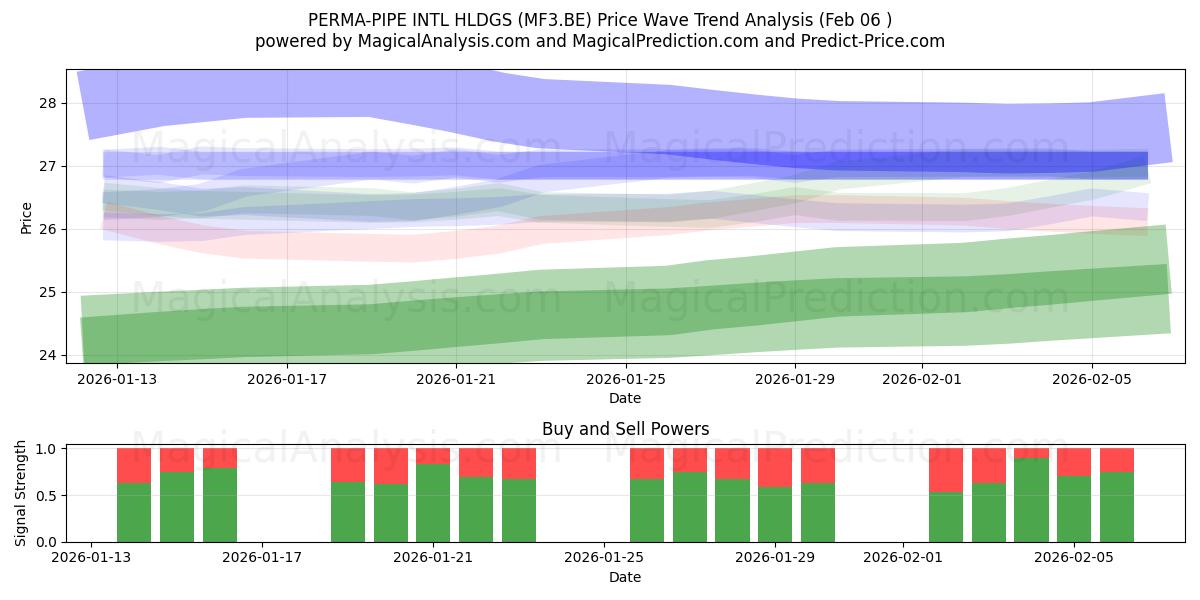Click the Feb 3 signal strength bar
Viewport: 1200px width, 600px height.
(x=989, y=495)
